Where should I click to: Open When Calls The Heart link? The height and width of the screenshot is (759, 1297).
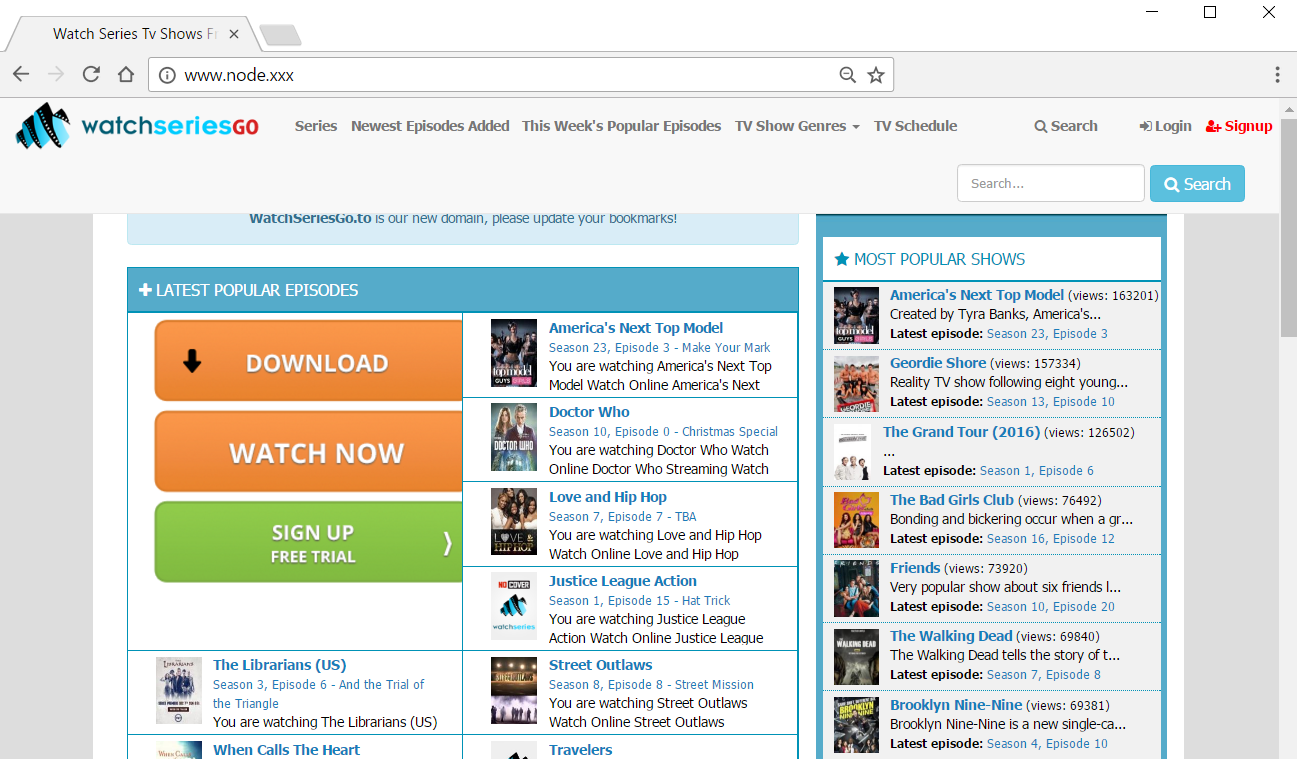pos(286,750)
